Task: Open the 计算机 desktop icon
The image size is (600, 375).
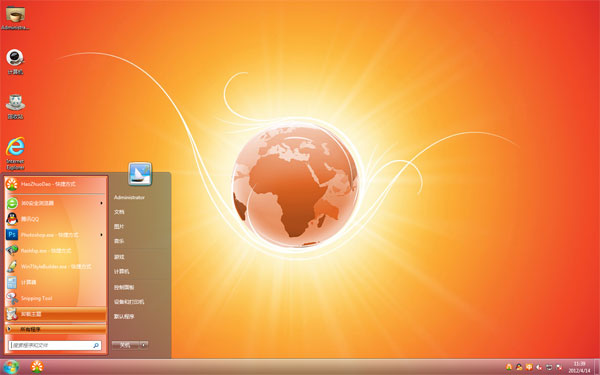Action: click(x=15, y=62)
